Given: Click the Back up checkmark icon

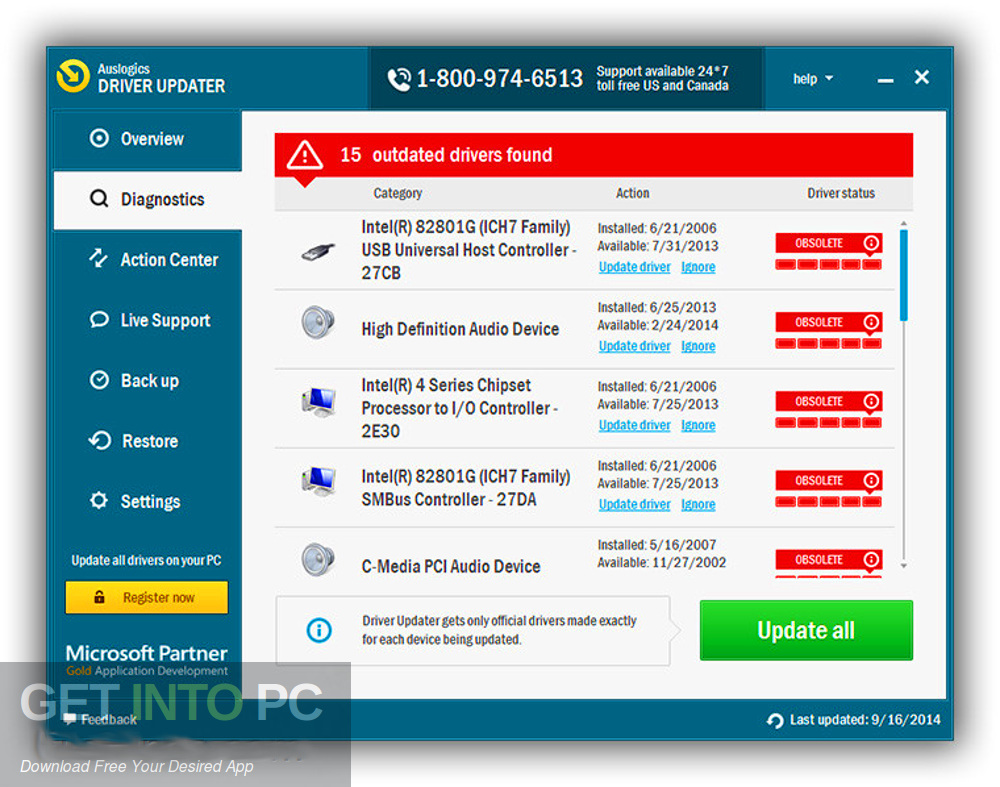Looking at the screenshot, I should 99,379.
